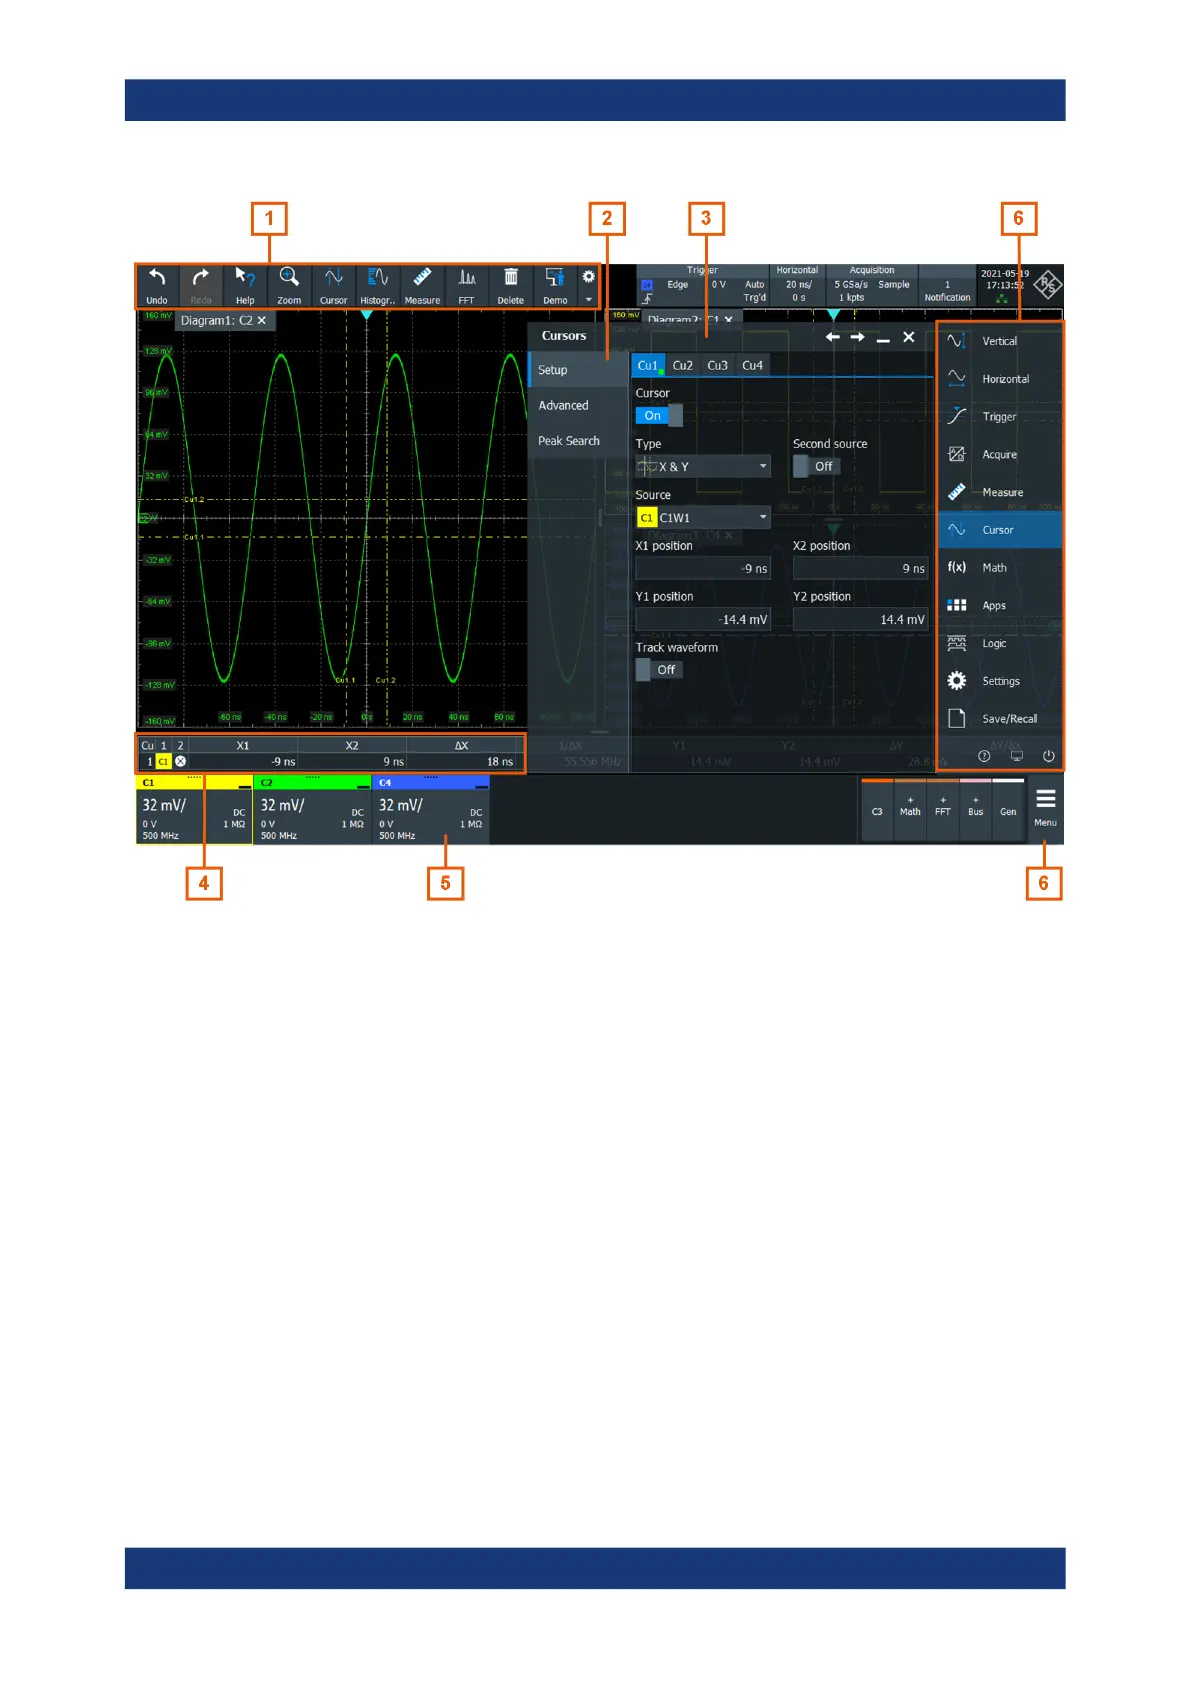
Task: Minimize the Cursors dialog
Action: point(883,339)
